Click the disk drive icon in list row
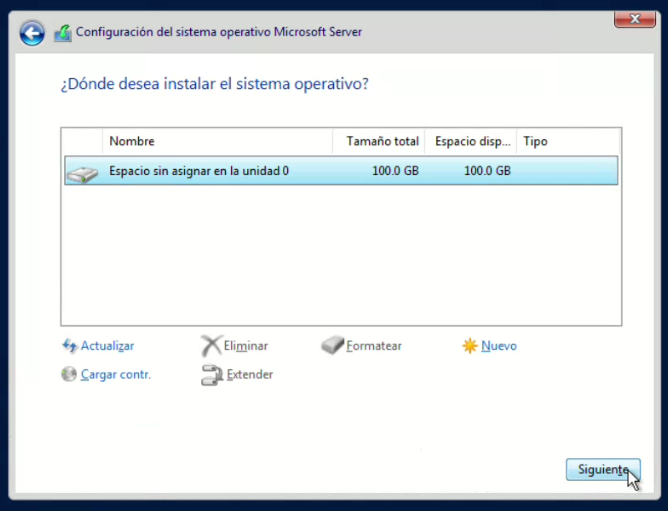 [83, 172]
